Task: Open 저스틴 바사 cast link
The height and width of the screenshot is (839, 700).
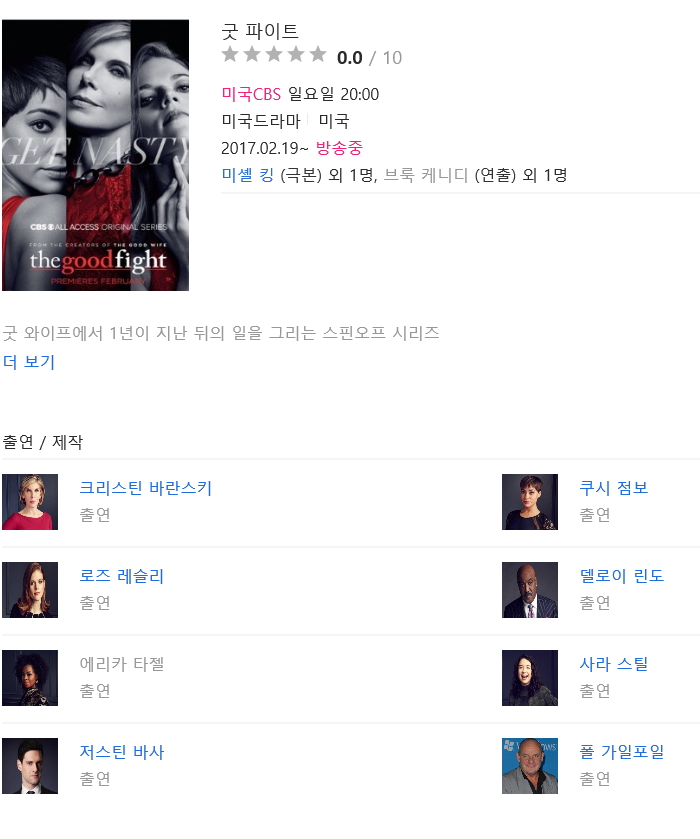Action: click(x=121, y=752)
